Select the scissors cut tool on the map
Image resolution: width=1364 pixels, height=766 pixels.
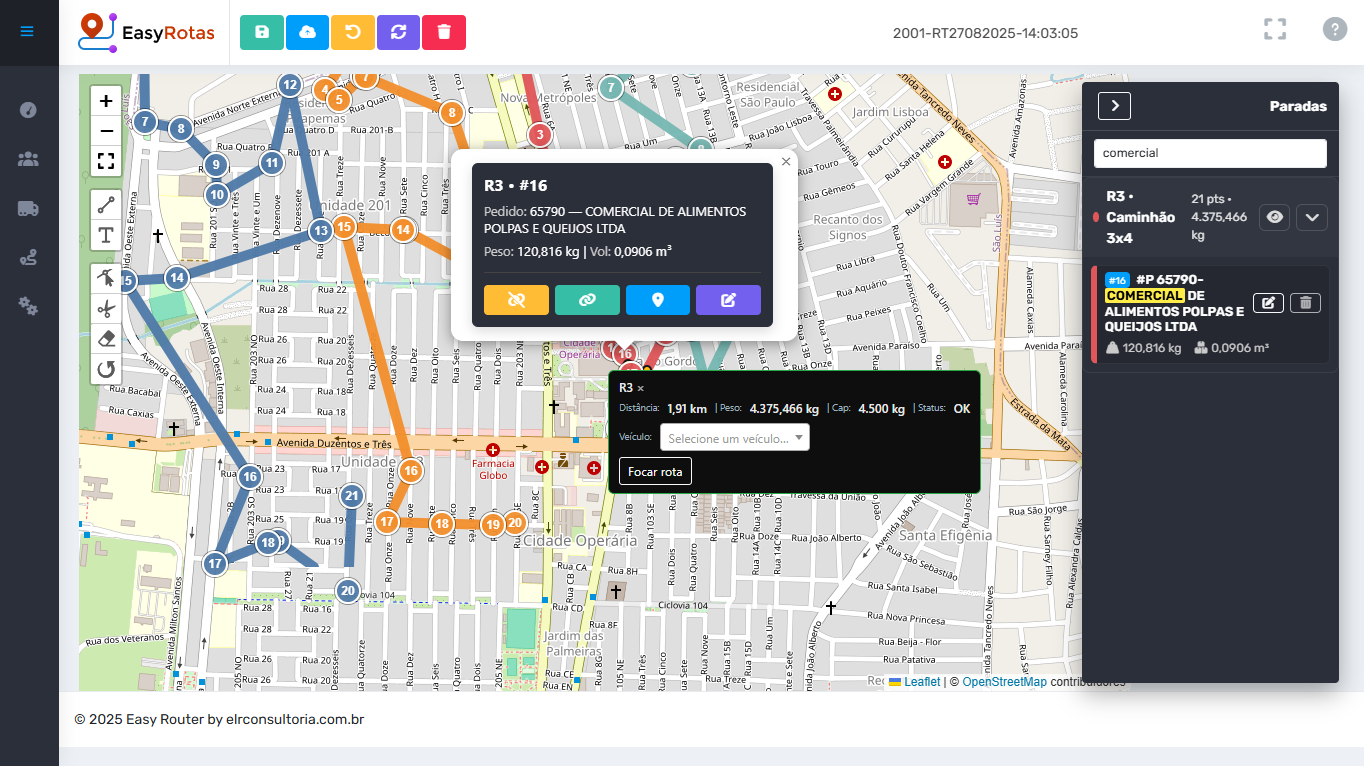[x=106, y=309]
